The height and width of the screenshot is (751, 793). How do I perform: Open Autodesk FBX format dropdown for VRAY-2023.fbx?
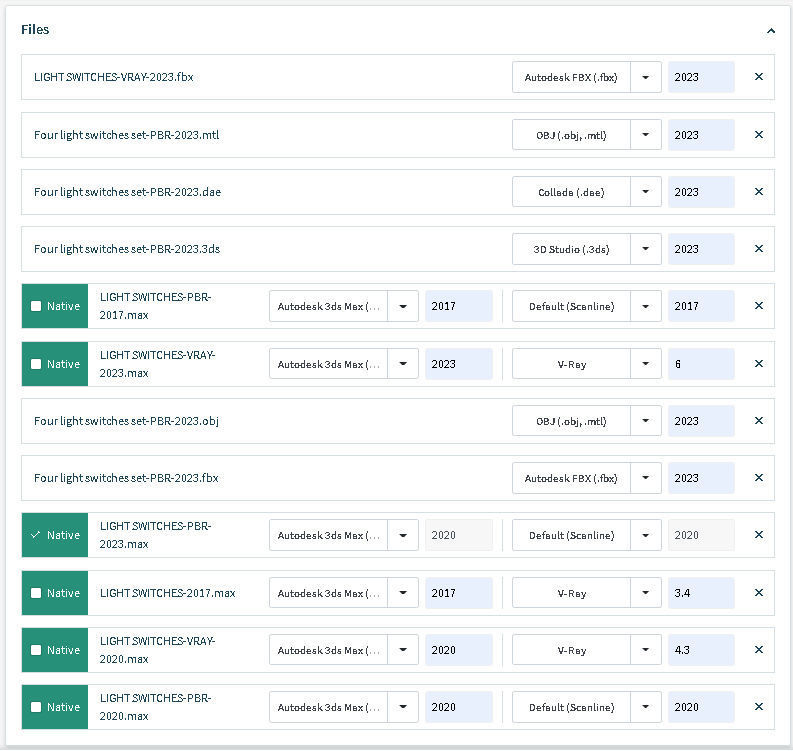646,77
